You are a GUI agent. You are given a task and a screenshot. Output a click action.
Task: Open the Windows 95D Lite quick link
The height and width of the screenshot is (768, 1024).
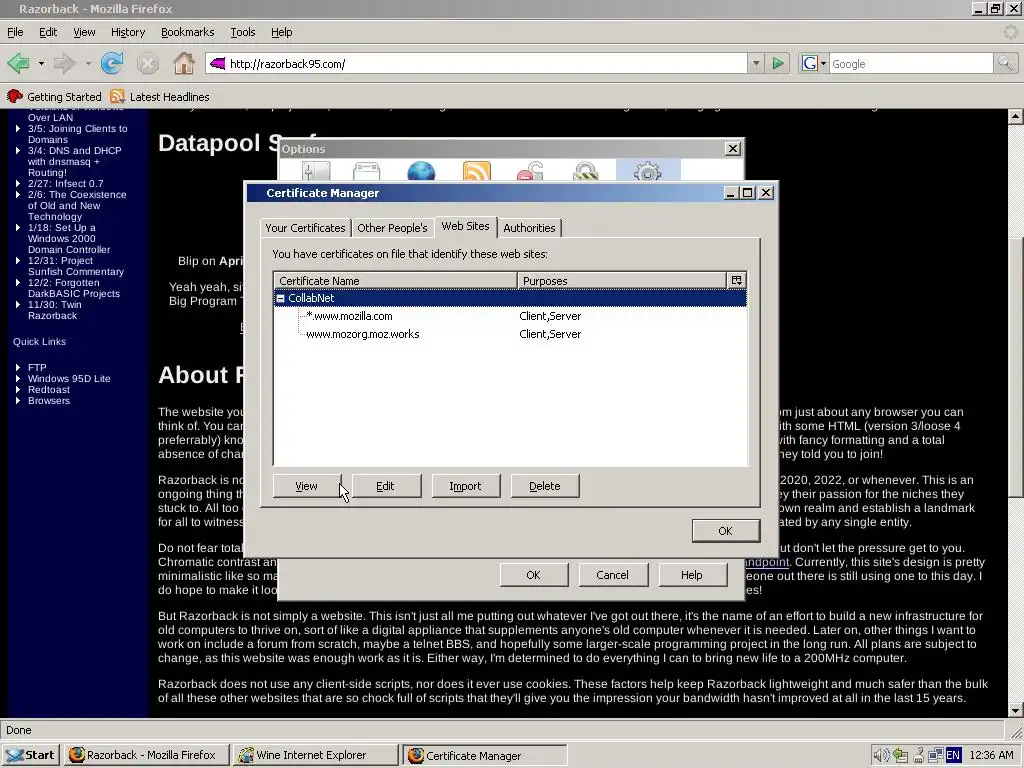[69, 378]
